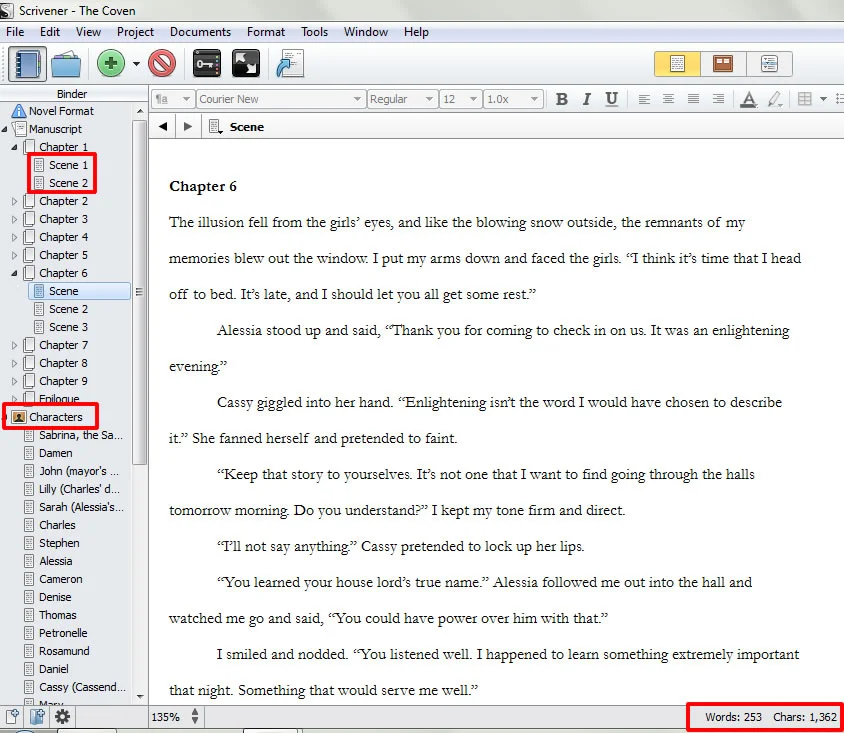This screenshot has height=733, width=844.
Task: Expand Chapter 3 in binder
Action: (x=15, y=219)
